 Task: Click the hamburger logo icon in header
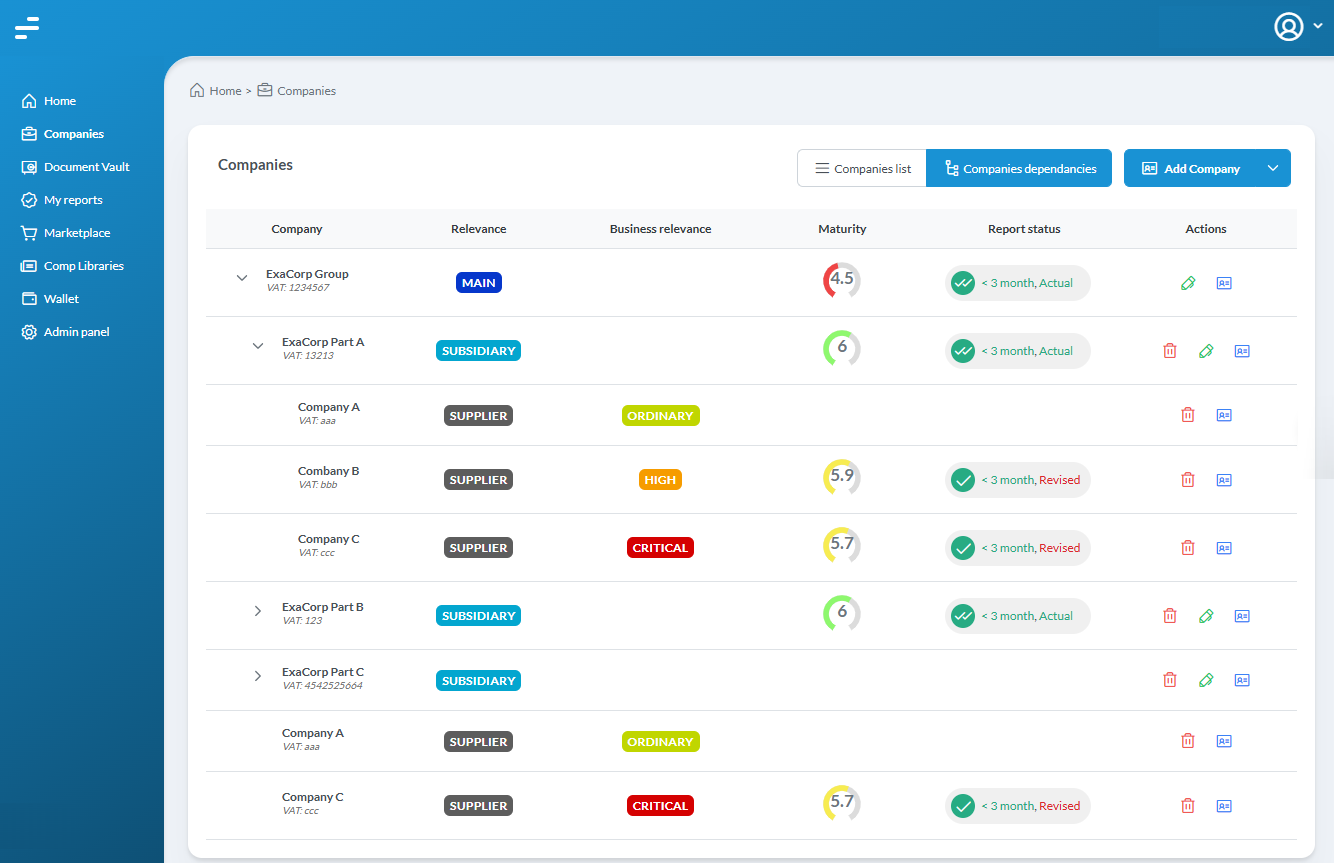point(27,28)
